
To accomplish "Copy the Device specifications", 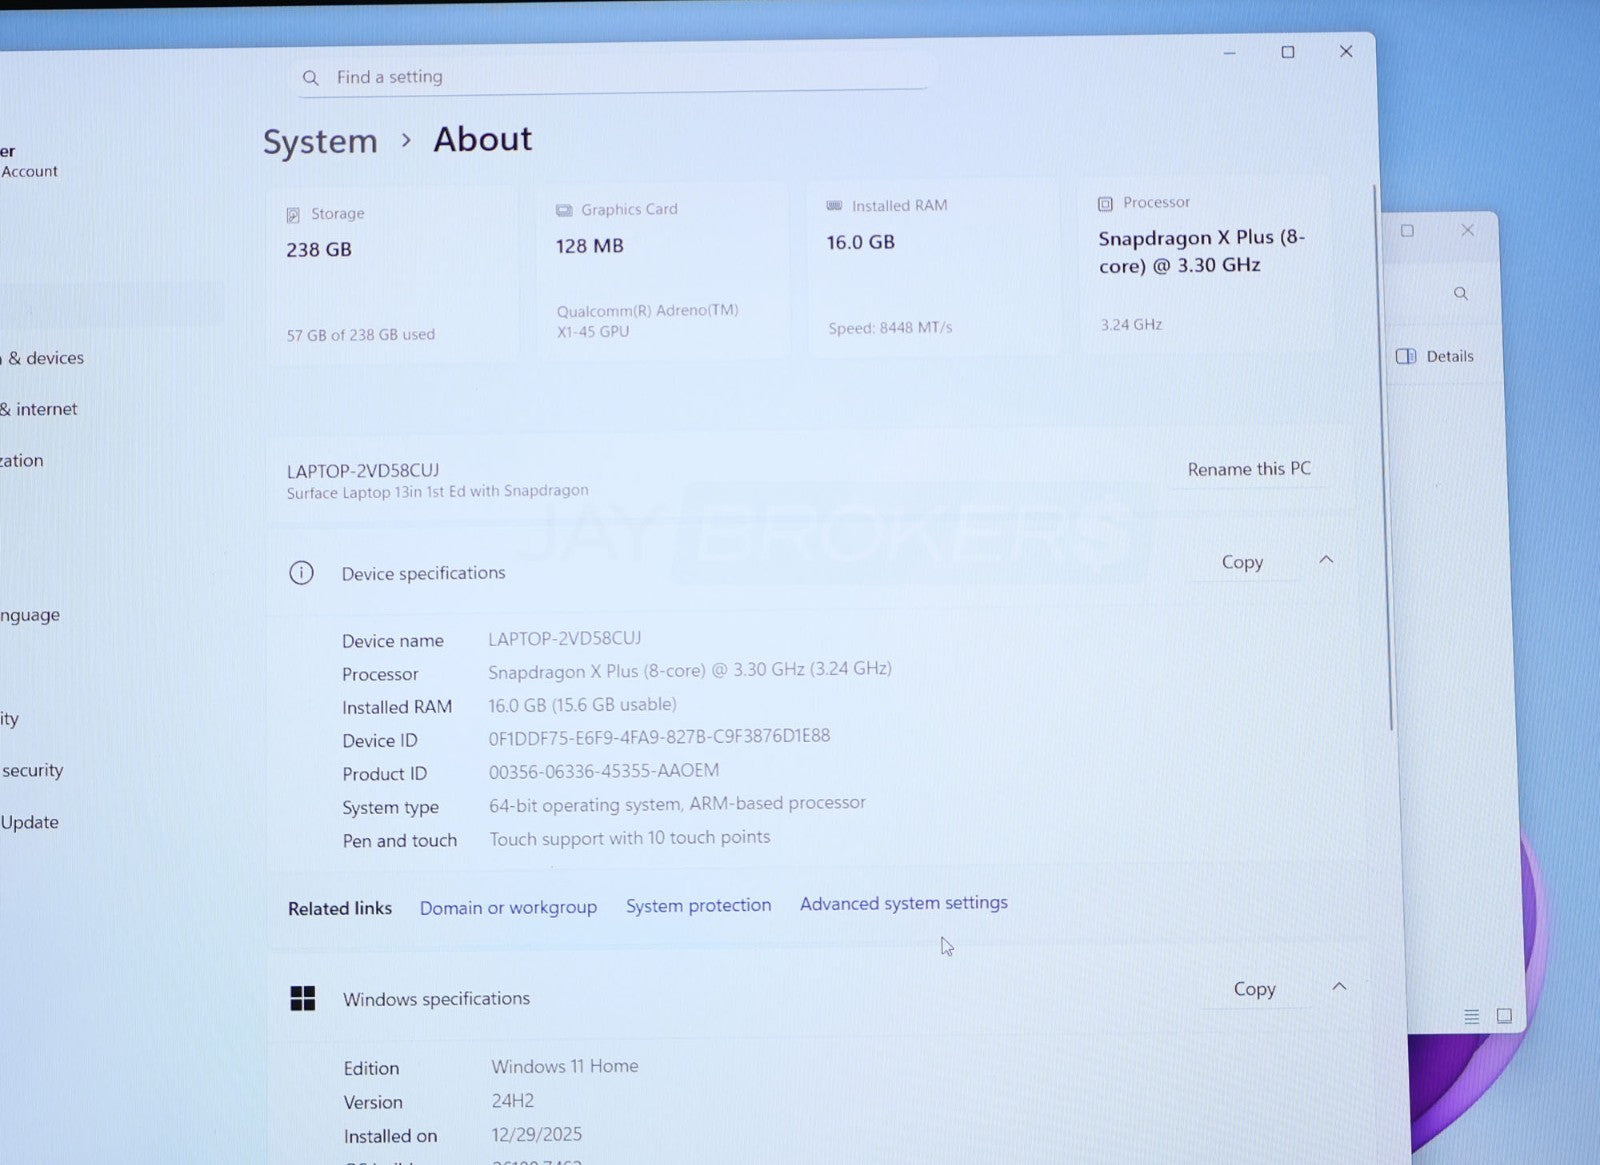I will pos(1242,562).
